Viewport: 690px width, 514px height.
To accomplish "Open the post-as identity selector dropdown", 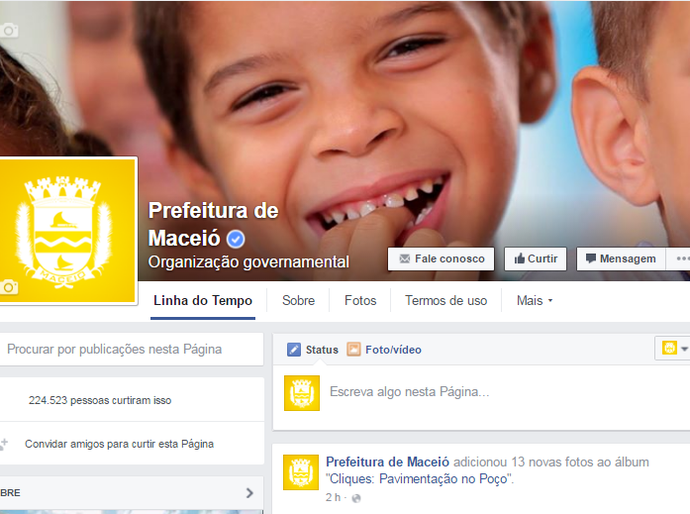I will pos(674,349).
